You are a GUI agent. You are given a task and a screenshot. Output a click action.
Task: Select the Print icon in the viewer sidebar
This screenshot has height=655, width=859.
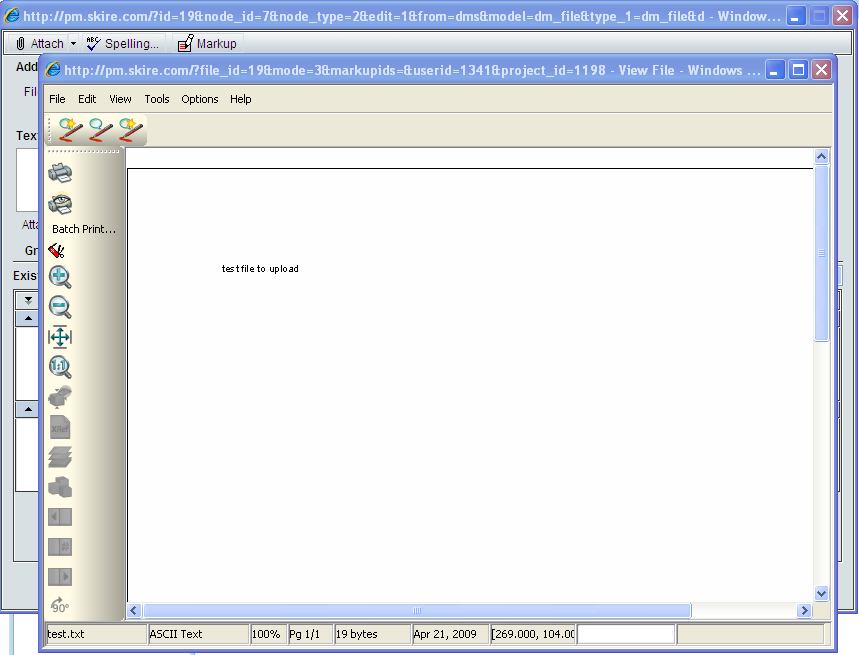(59, 171)
